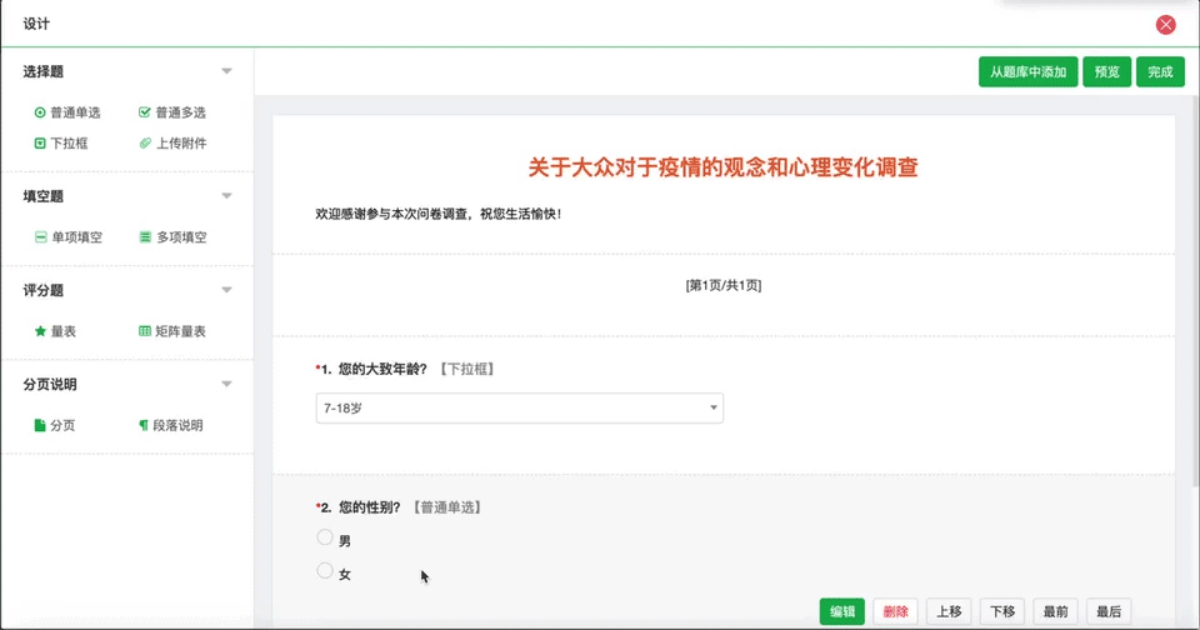This screenshot has width=1200, height=630.
Task: Insert a 分页 page break
Action: tap(55, 425)
